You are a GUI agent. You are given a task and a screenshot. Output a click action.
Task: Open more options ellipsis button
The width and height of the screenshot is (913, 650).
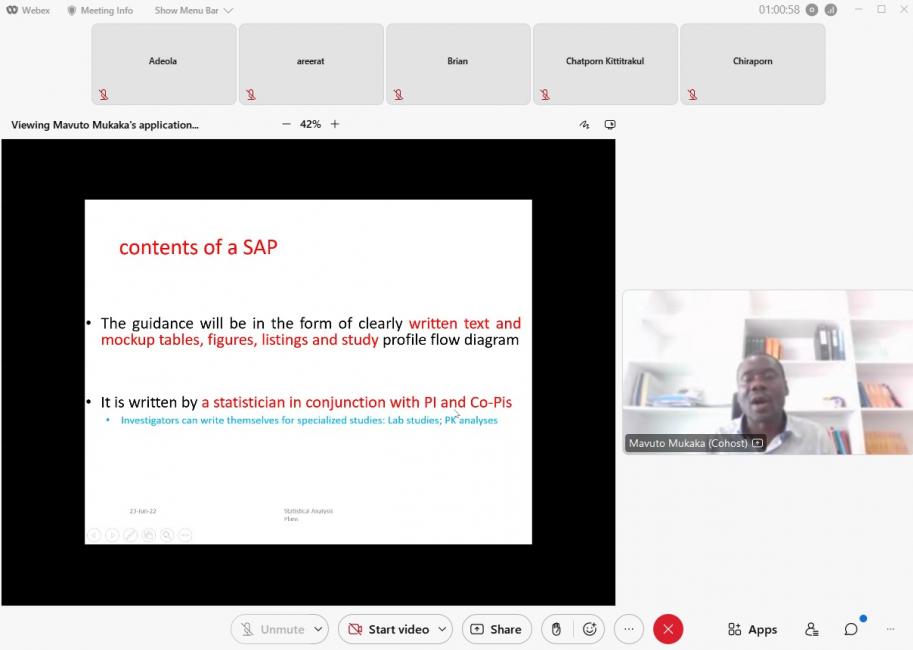point(629,629)
